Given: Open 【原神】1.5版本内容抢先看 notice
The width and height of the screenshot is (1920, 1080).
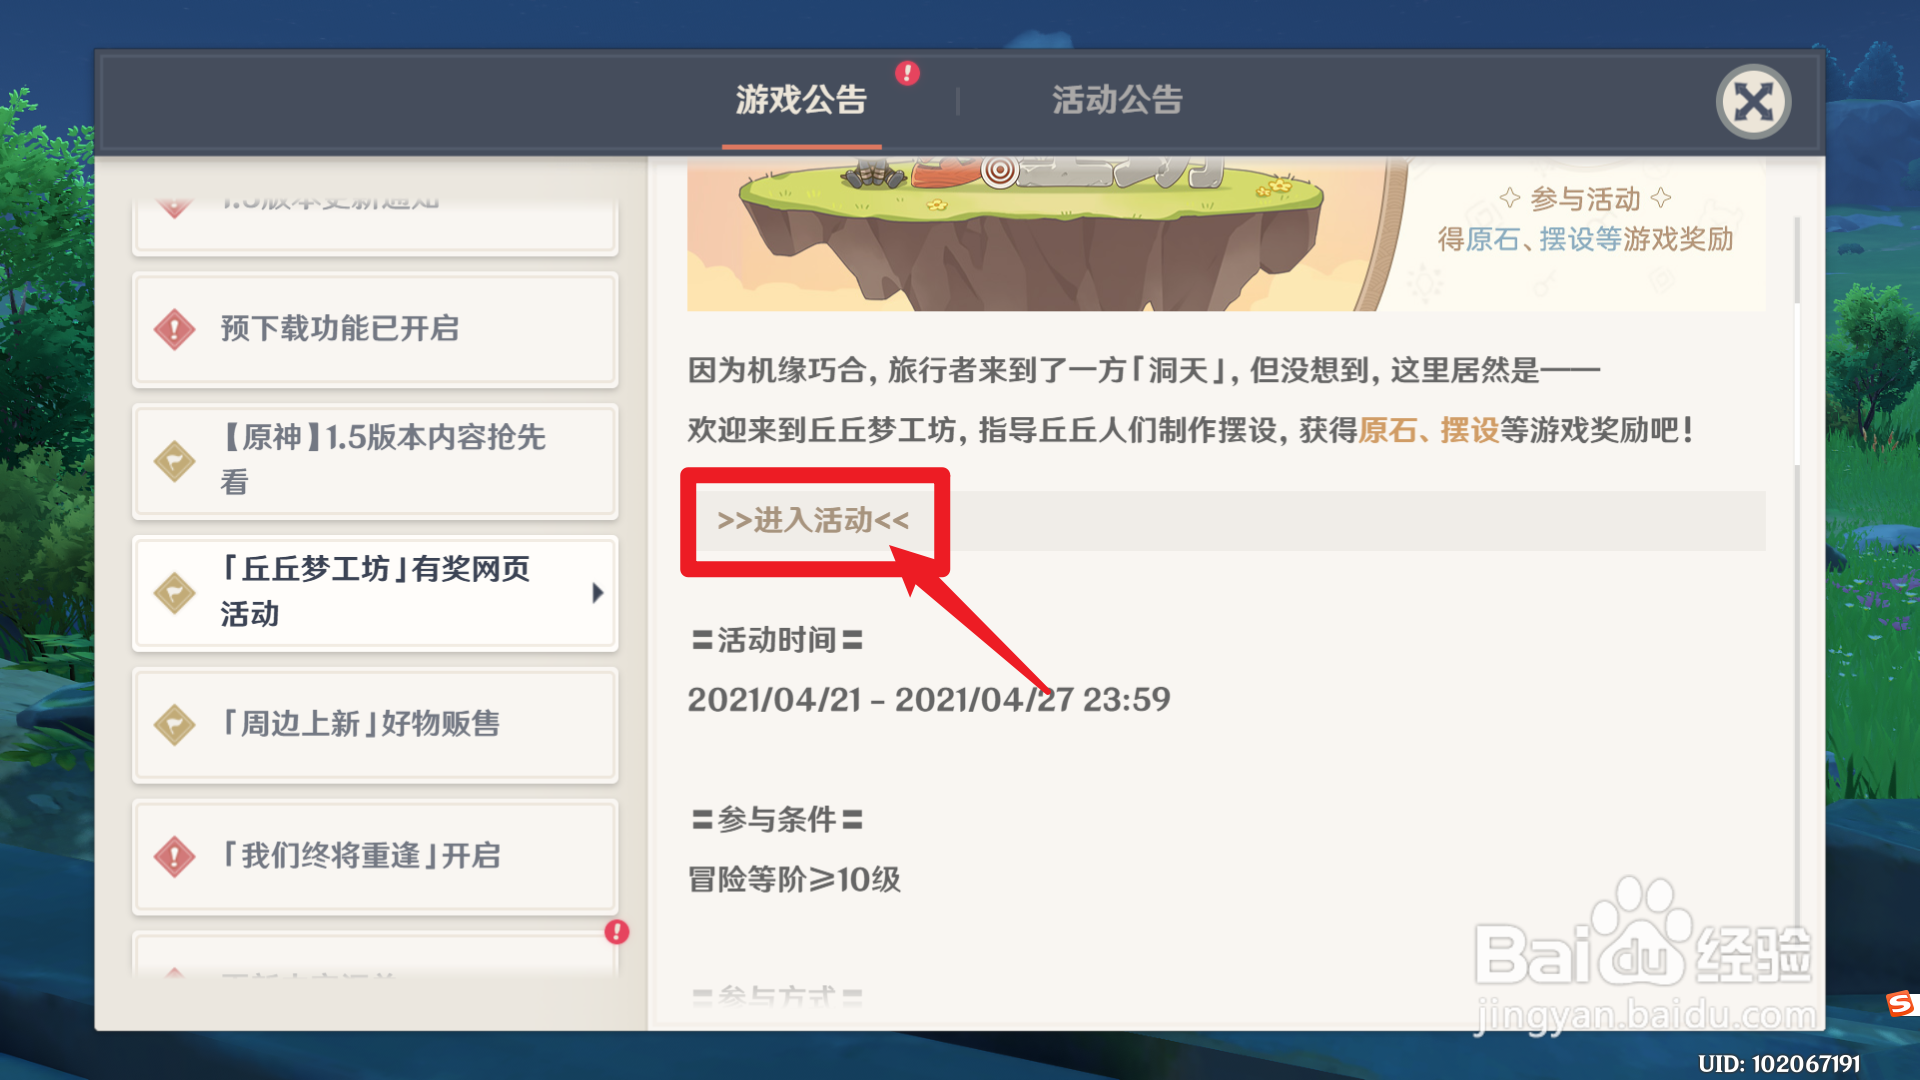Looking at the screenshot, I should click(375, 461).
